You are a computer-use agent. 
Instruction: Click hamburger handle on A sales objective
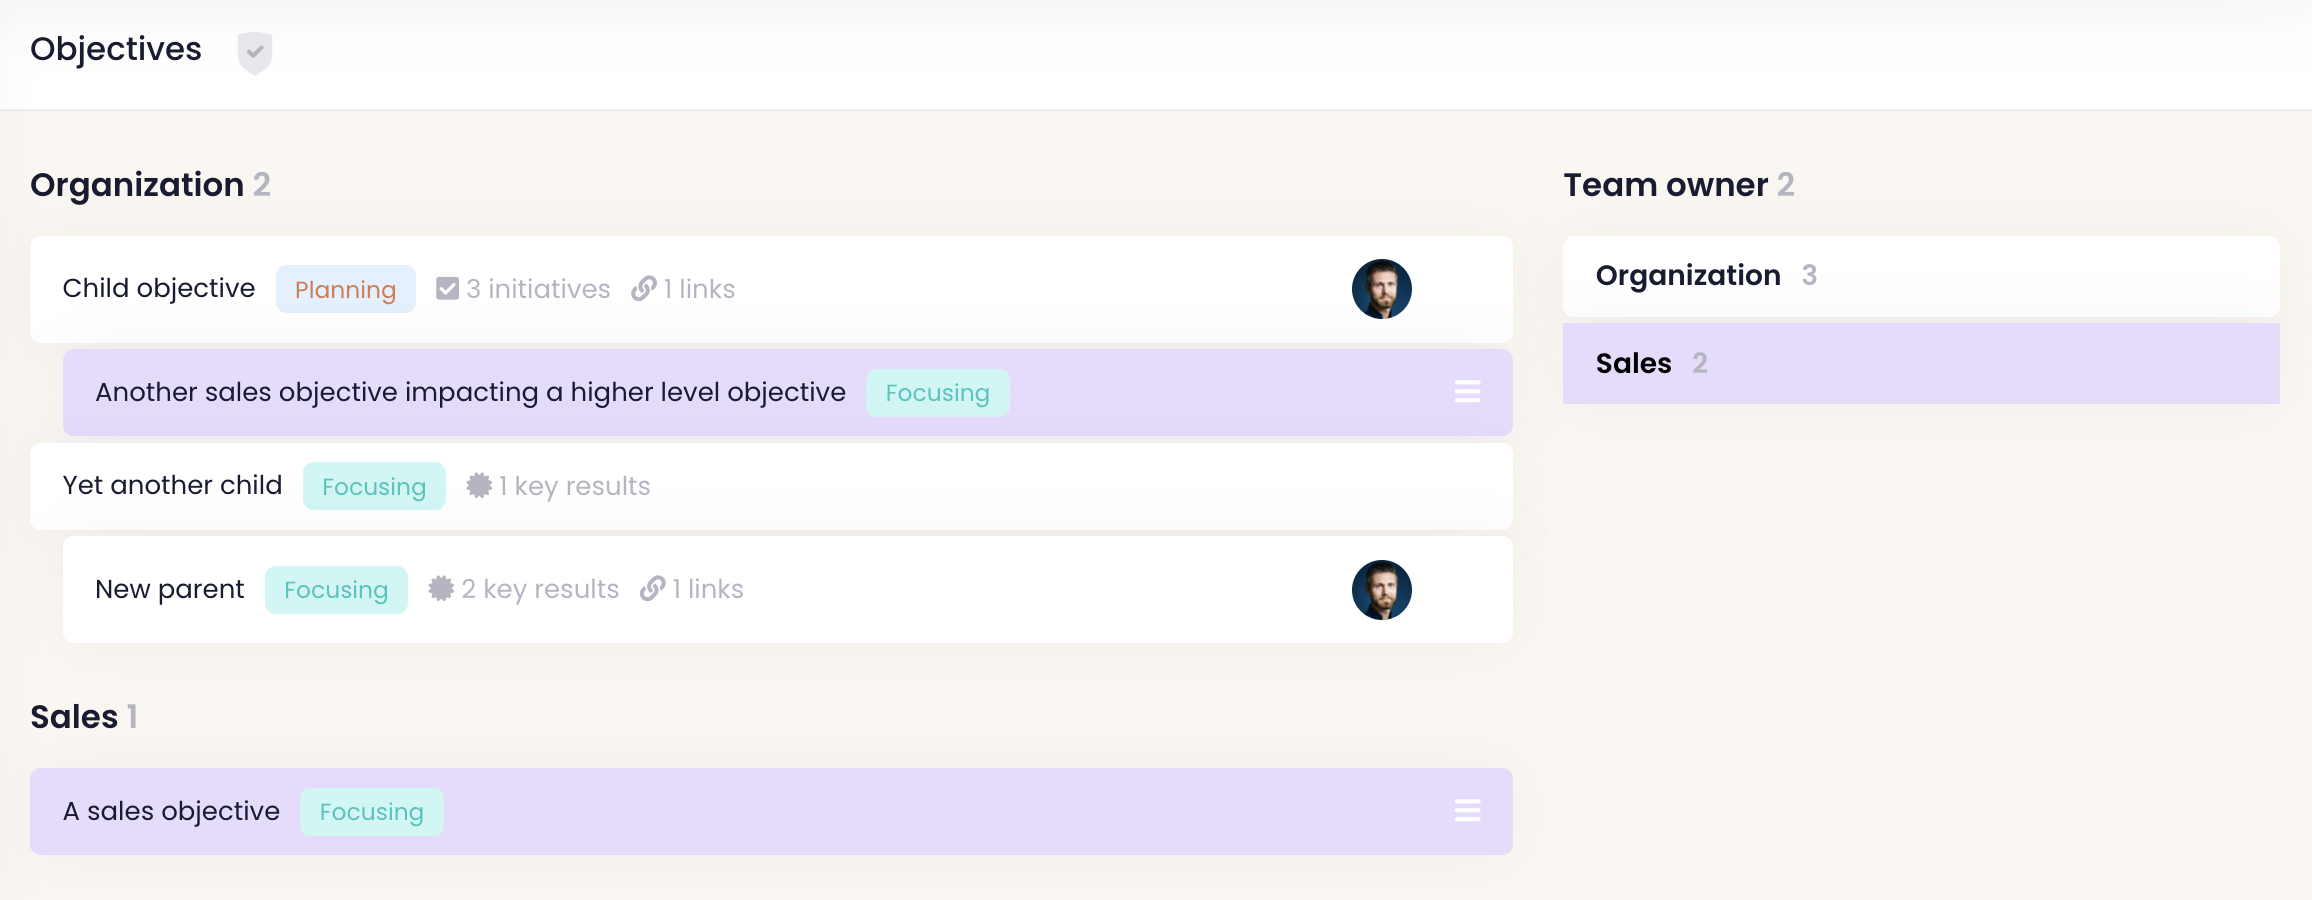[x=1467, y=811]
